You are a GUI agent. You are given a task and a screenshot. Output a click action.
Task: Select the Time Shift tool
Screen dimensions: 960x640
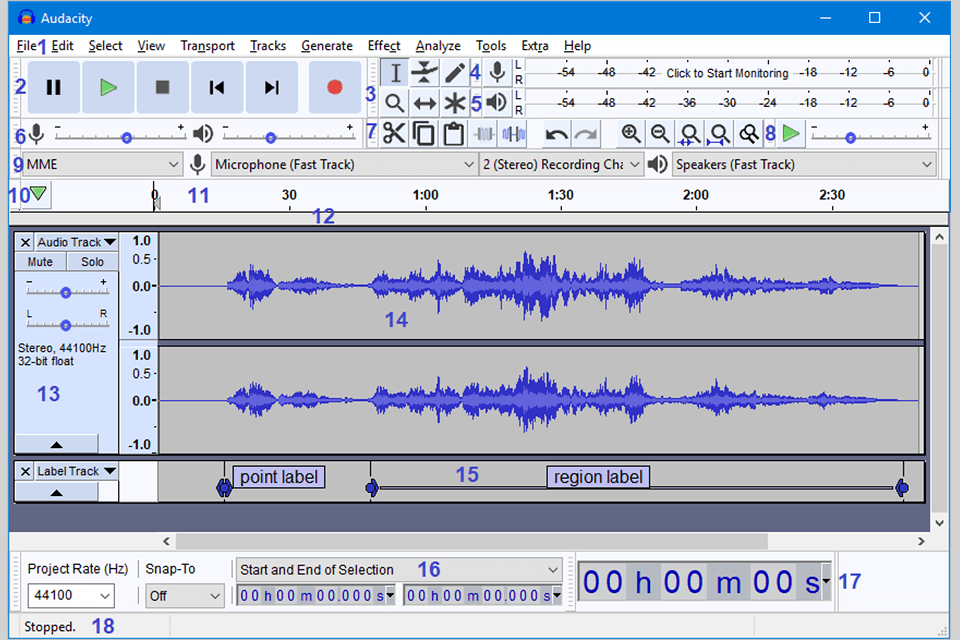click(424, 103)
